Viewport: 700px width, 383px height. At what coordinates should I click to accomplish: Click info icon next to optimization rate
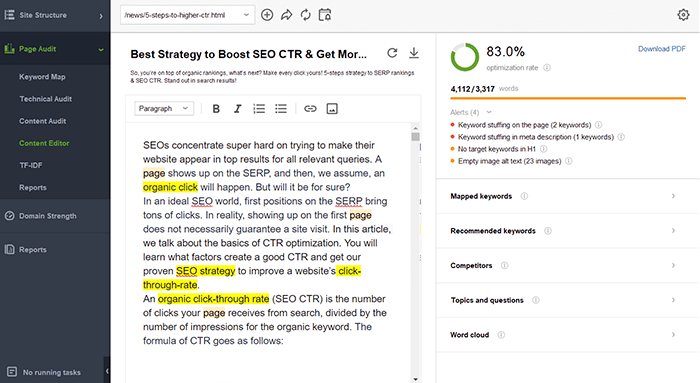coord(547,68)
